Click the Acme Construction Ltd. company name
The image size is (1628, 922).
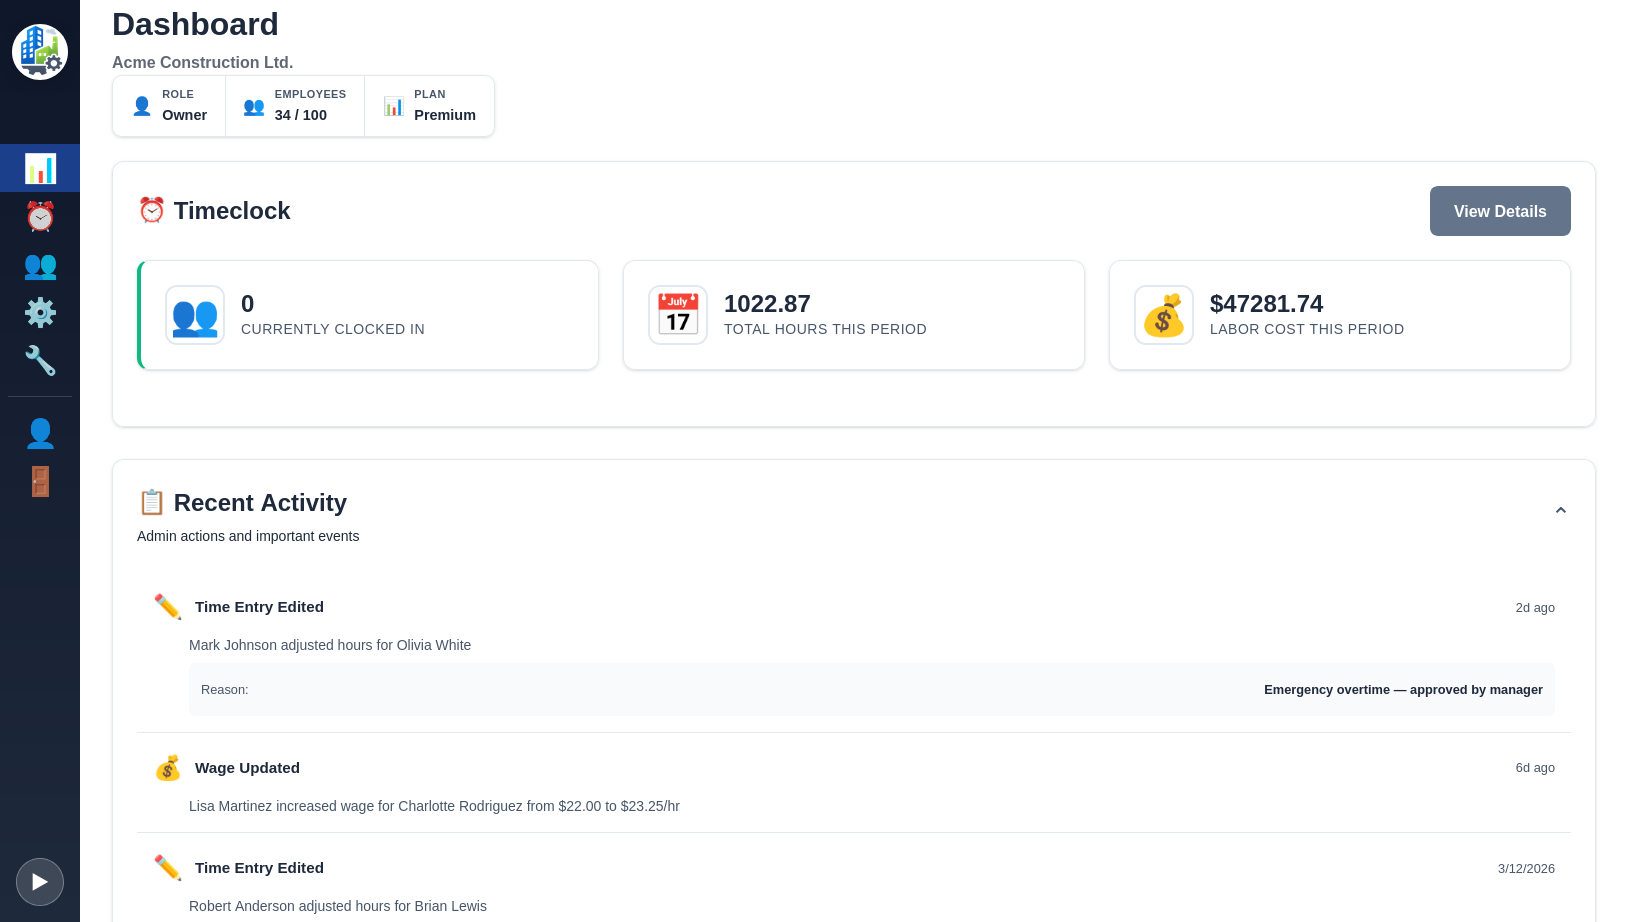202,62
